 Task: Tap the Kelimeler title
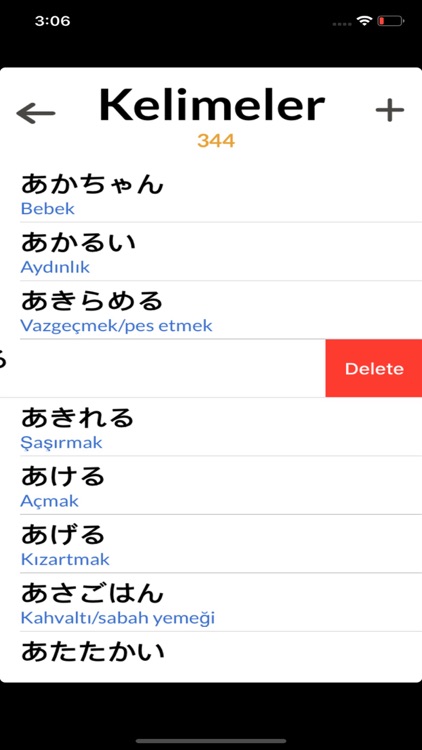[212, 105]
